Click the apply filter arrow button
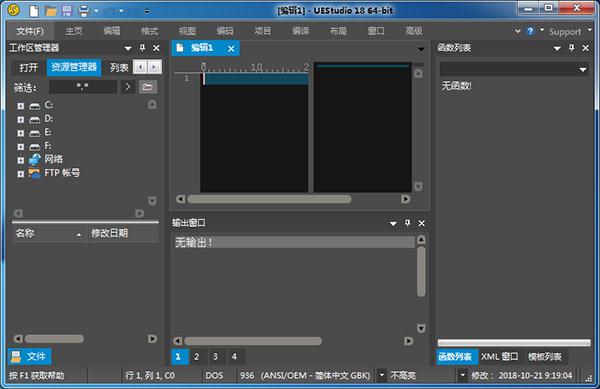600x389 pixels. tap(128, 87)
